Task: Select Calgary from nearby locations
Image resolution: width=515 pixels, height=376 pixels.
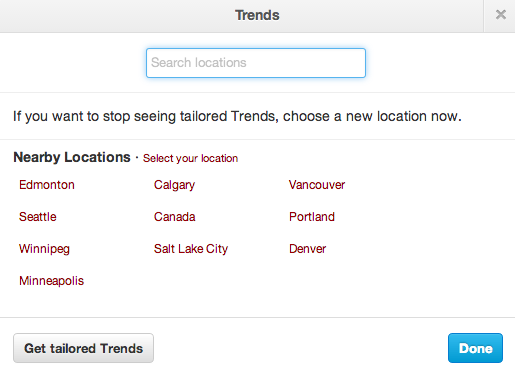Action: tap(174, 185)
